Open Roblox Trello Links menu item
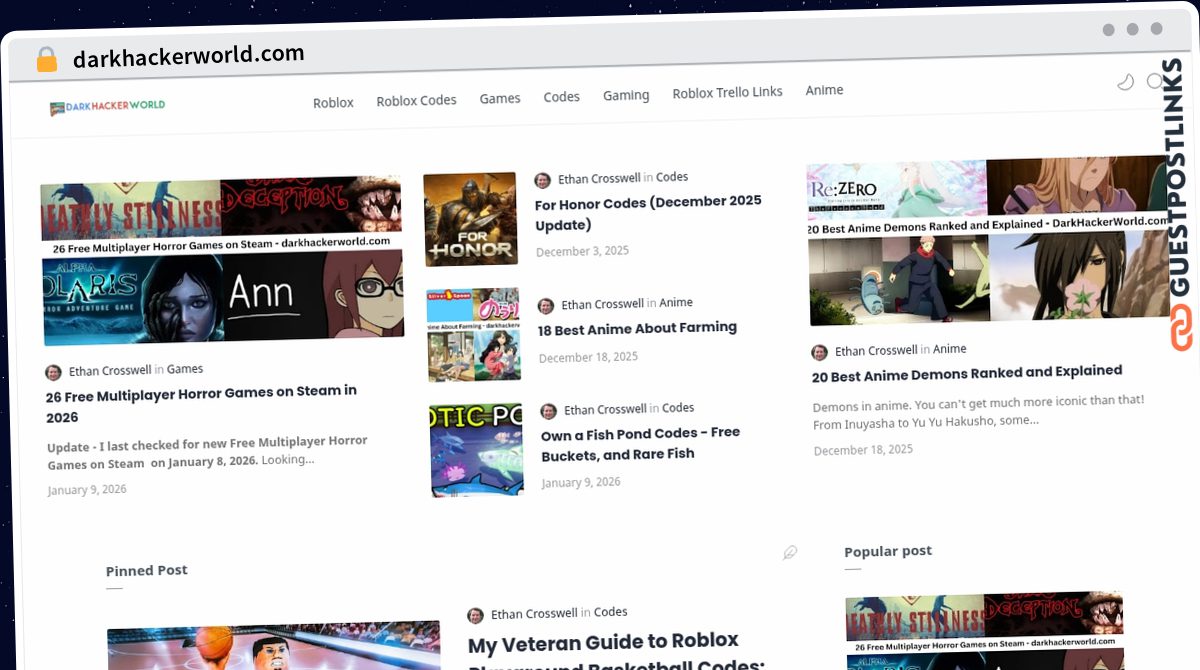Viewport: 1200px width, 670px height. pyautogui.click(x=727, y=92)
